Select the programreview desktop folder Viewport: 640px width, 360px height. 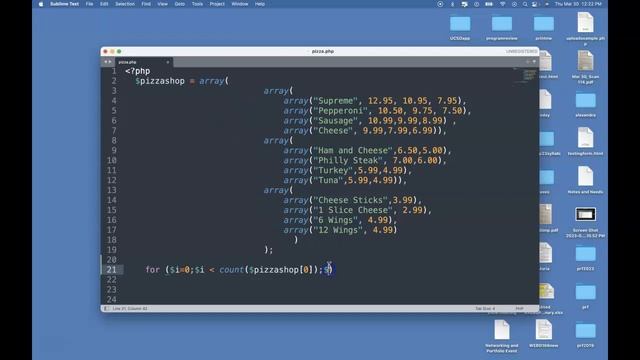tap(502, 28)
